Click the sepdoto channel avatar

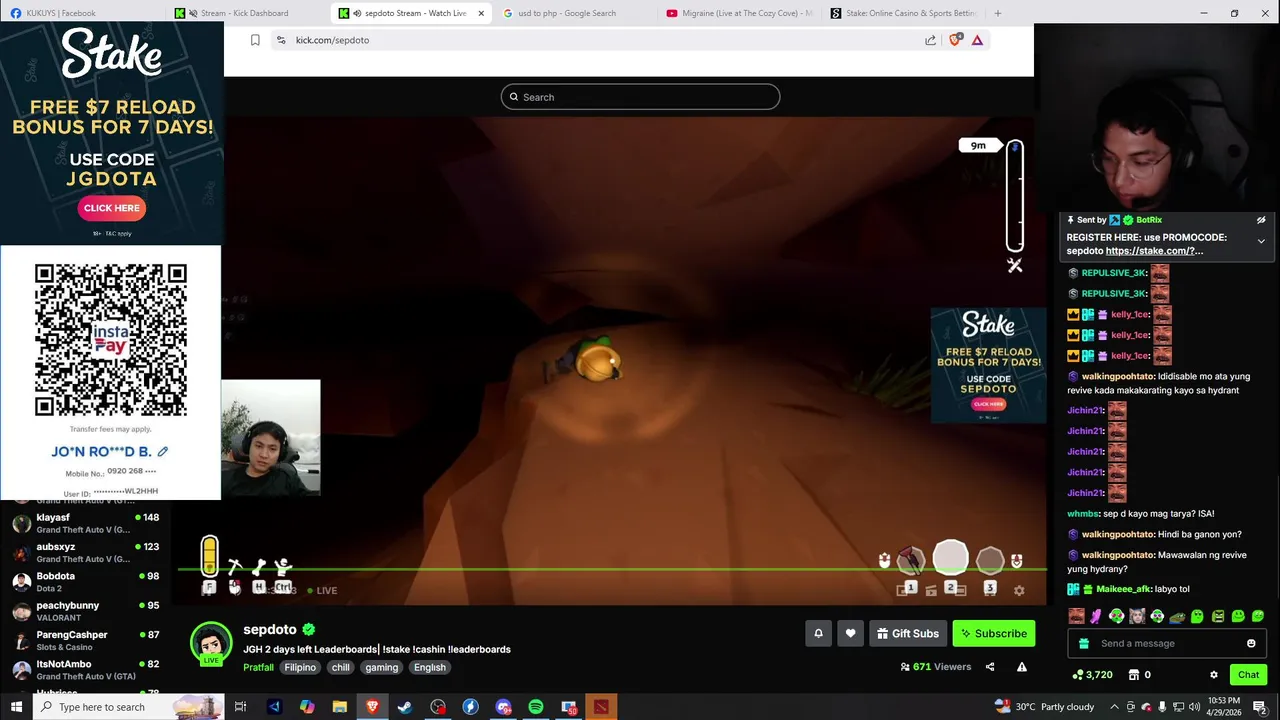pyautogui.click(x=211, y=642)
